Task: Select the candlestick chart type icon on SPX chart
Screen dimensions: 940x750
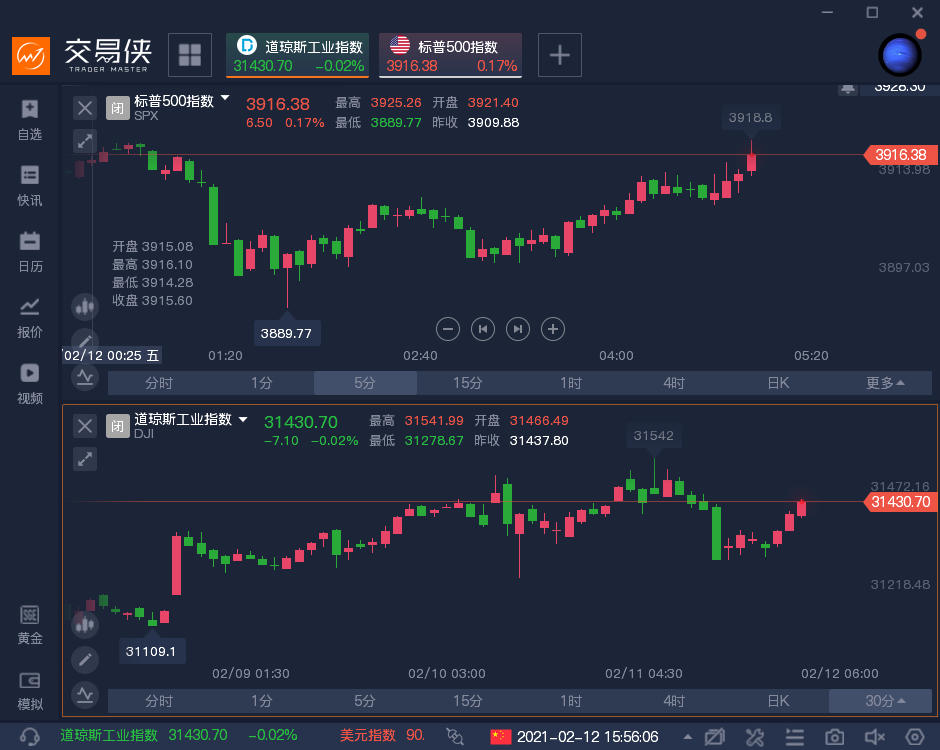Action: pyautogui.click(x=85, y=307)
